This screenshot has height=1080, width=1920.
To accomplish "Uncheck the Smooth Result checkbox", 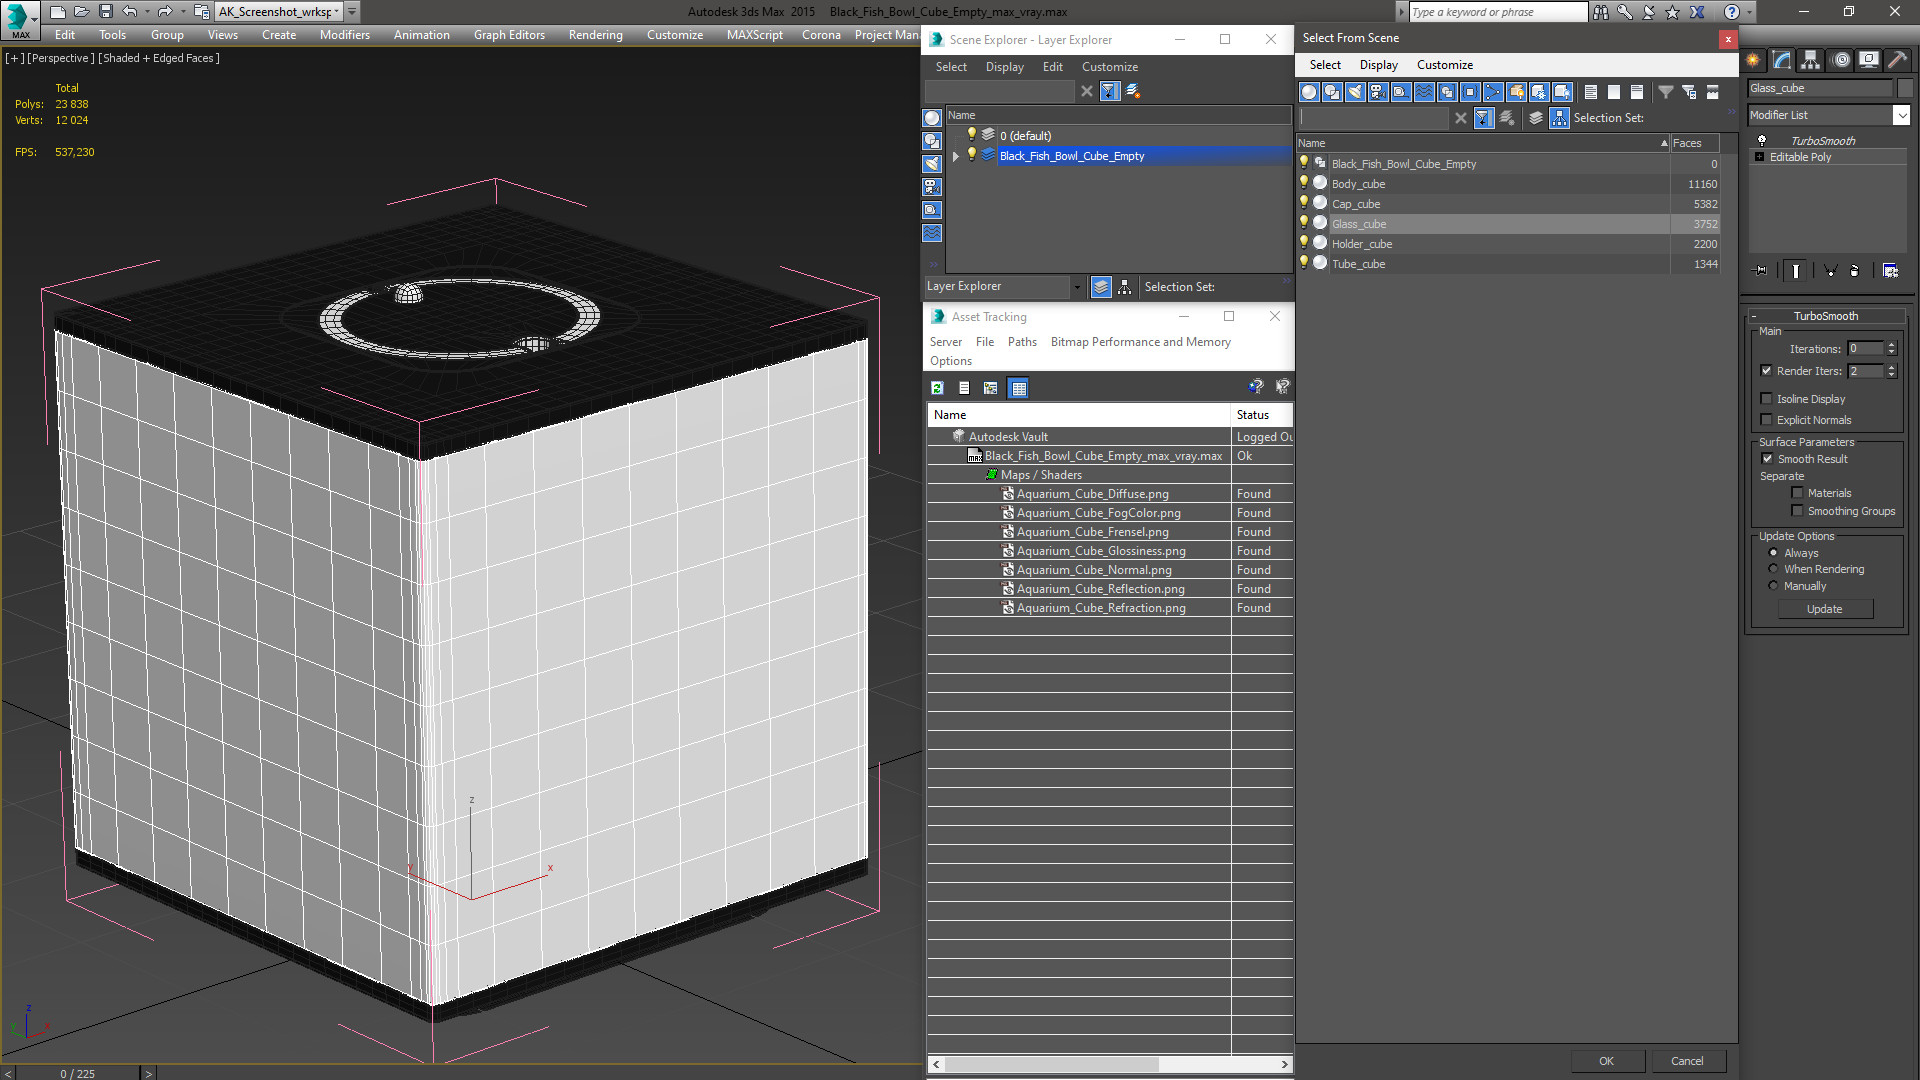I will (1767, 459).
